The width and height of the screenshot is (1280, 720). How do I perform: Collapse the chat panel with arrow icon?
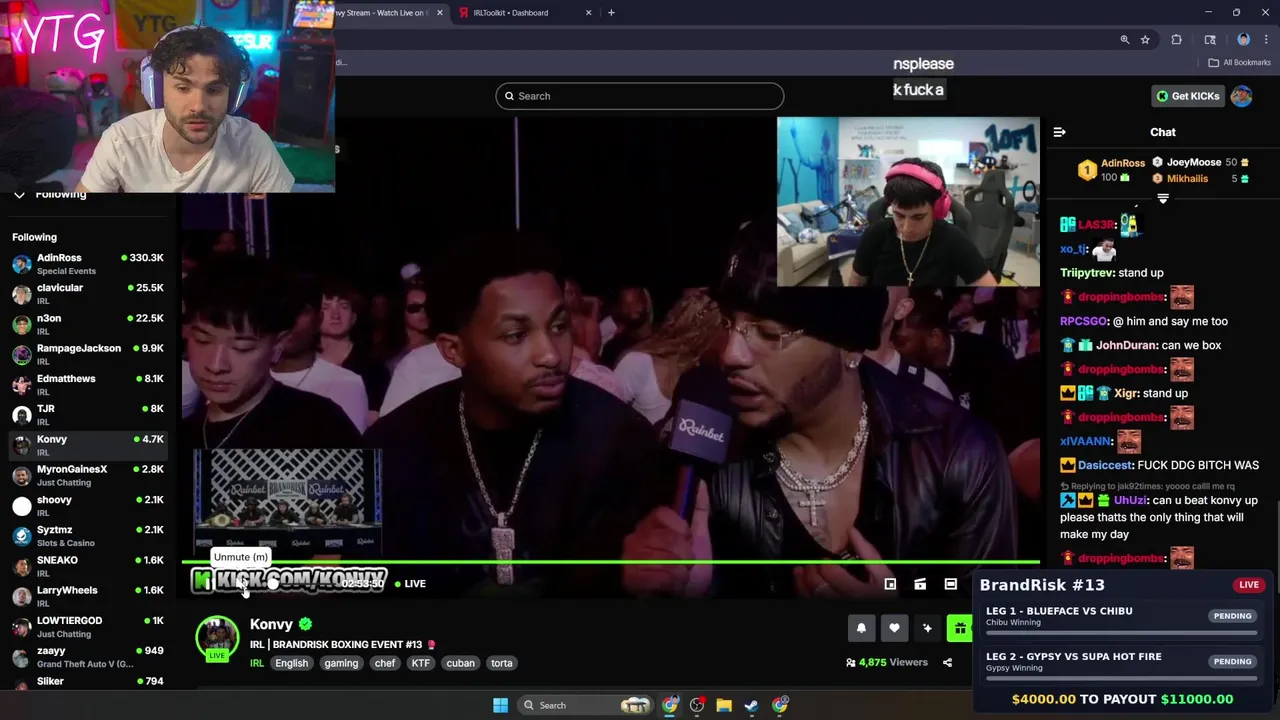click(x=1060, y=132)
